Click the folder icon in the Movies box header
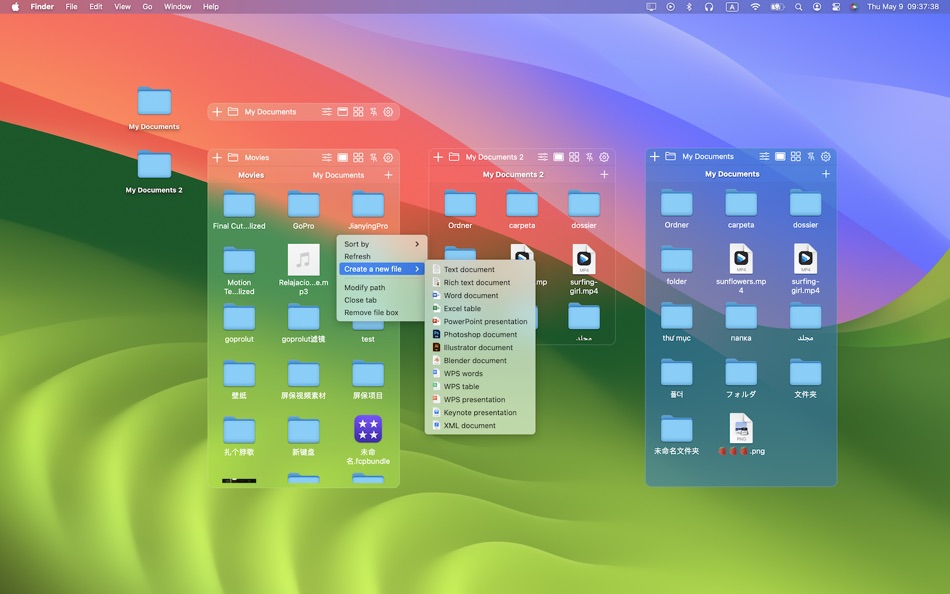The image size is (950, 594). click(x=233, y=157)
